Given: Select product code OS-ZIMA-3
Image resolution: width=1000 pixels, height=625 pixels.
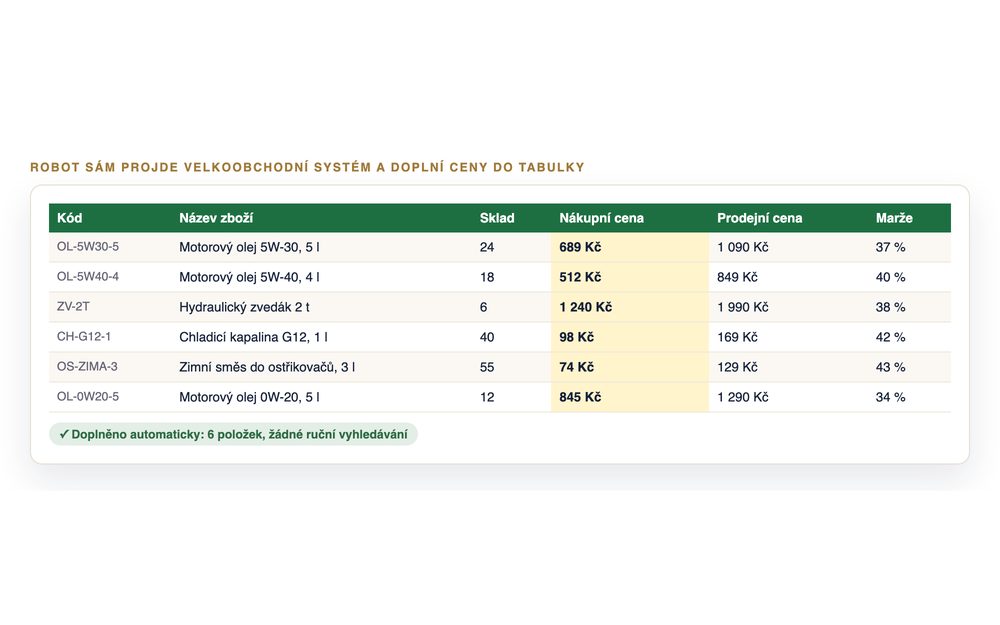Looking at the screenshot, I should tap(87, 367).
